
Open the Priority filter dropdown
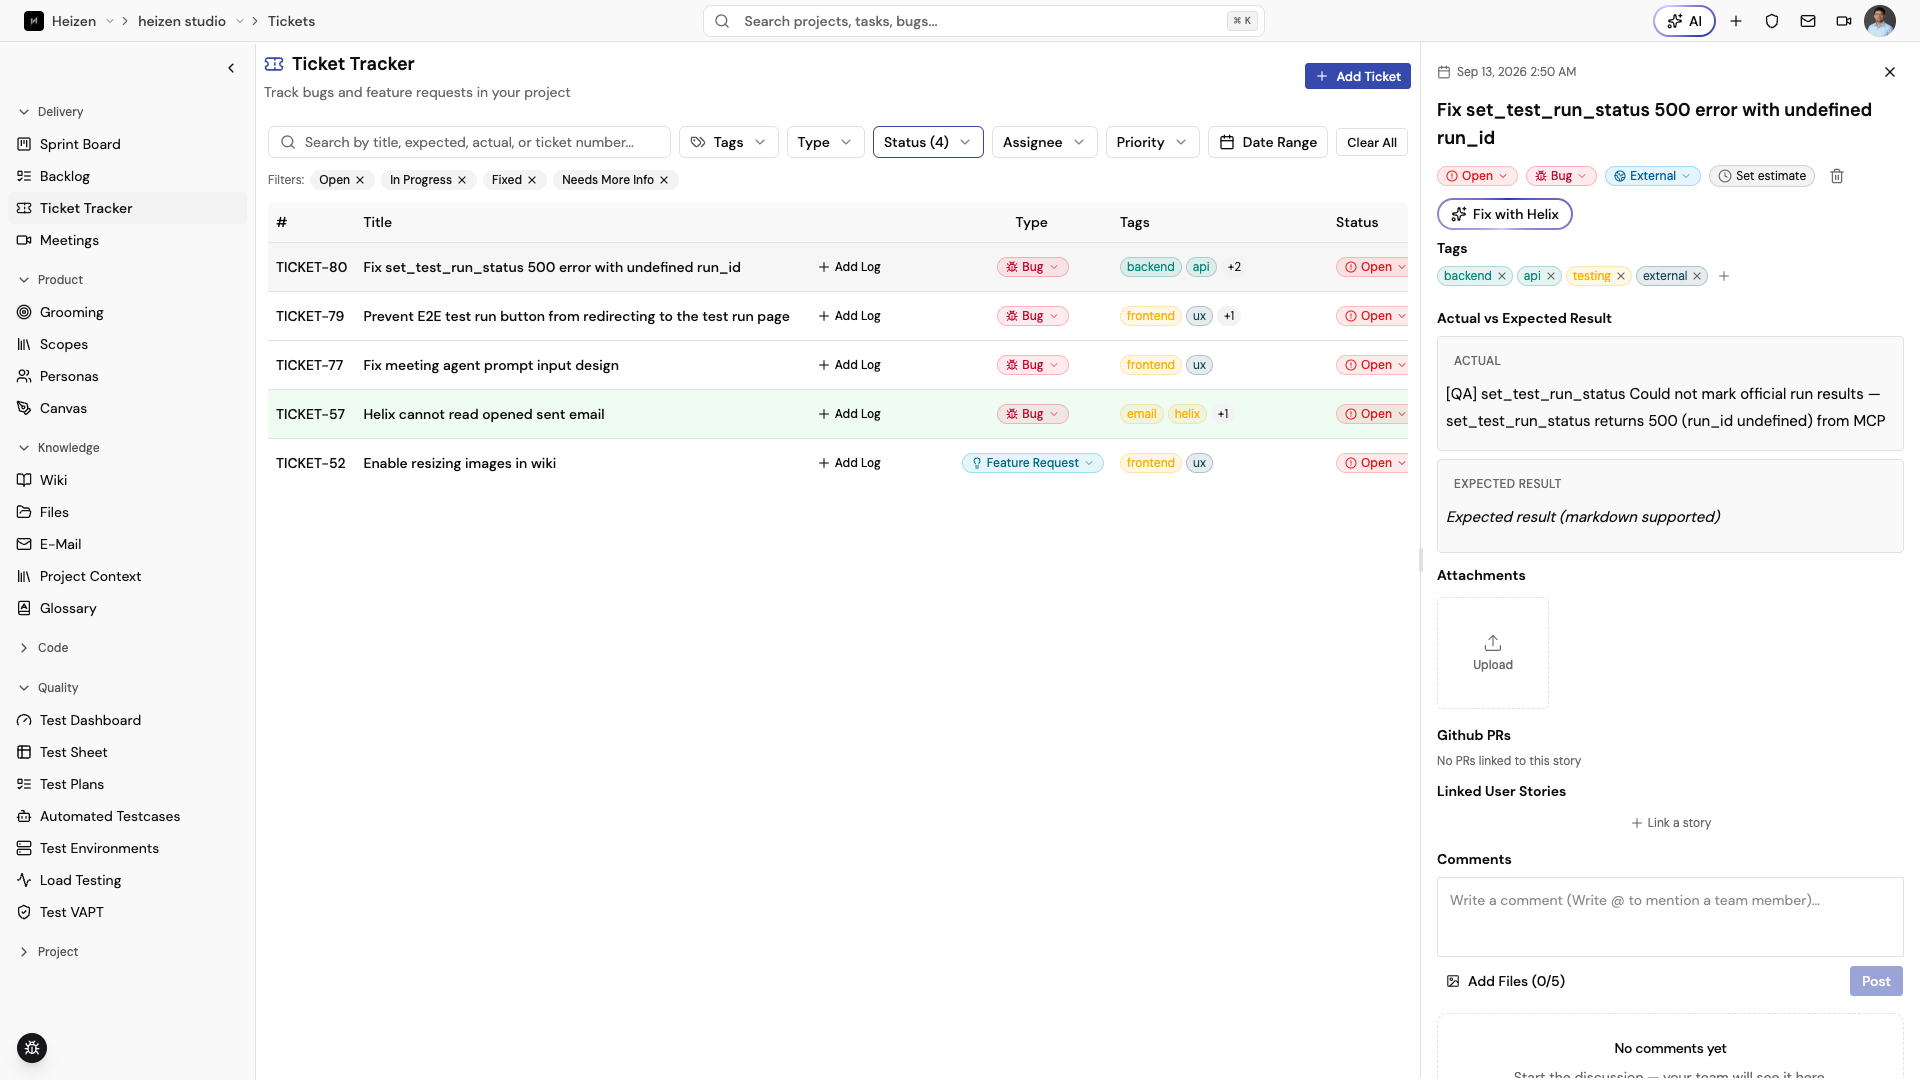click(x=1152, y=142)
